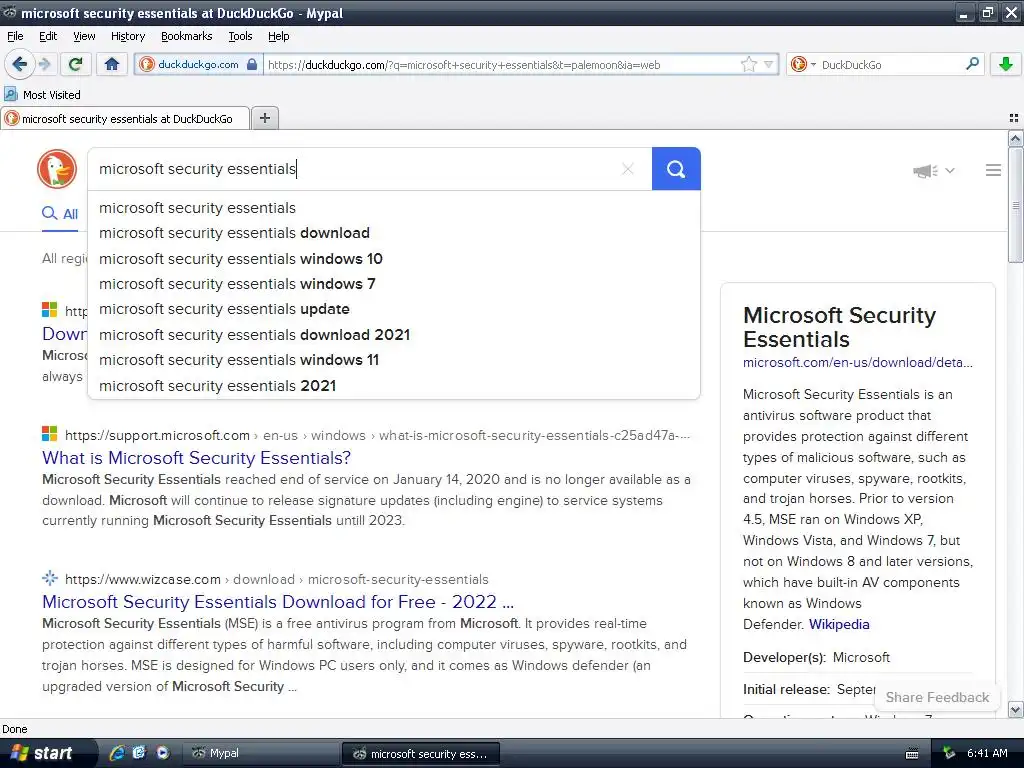Open the Wikipedia link in info panel
The height and width of the screenshot is (768, 1024).
coord(839,624)
